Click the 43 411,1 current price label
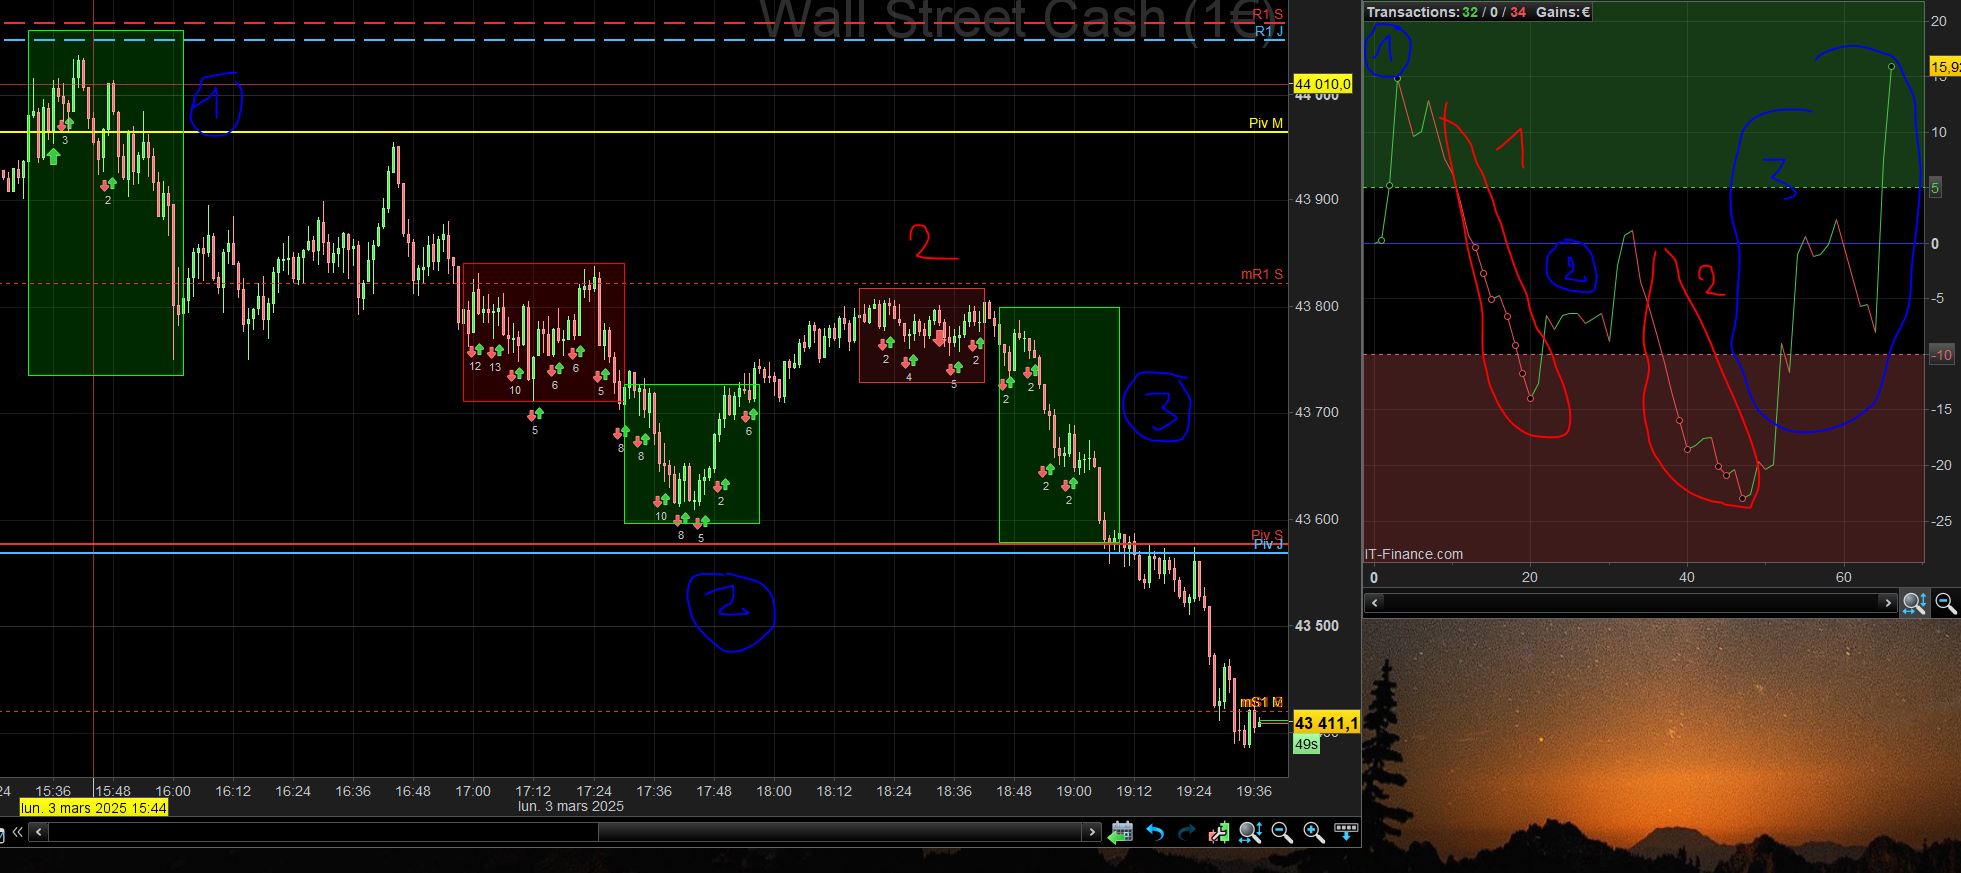The height and width of the screenshot is (873, 1961). [x=1326, y=723]
